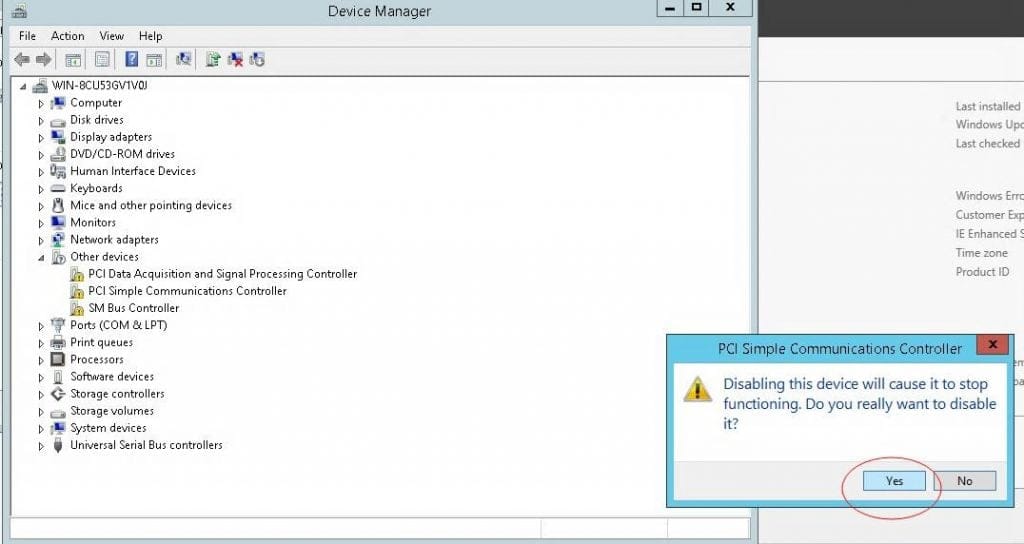The image size is (1024, 544).
Task: Select PCI Data Acquisition and Signal Processing Controller
Action: pyautogui.click(x=222, y=274)
